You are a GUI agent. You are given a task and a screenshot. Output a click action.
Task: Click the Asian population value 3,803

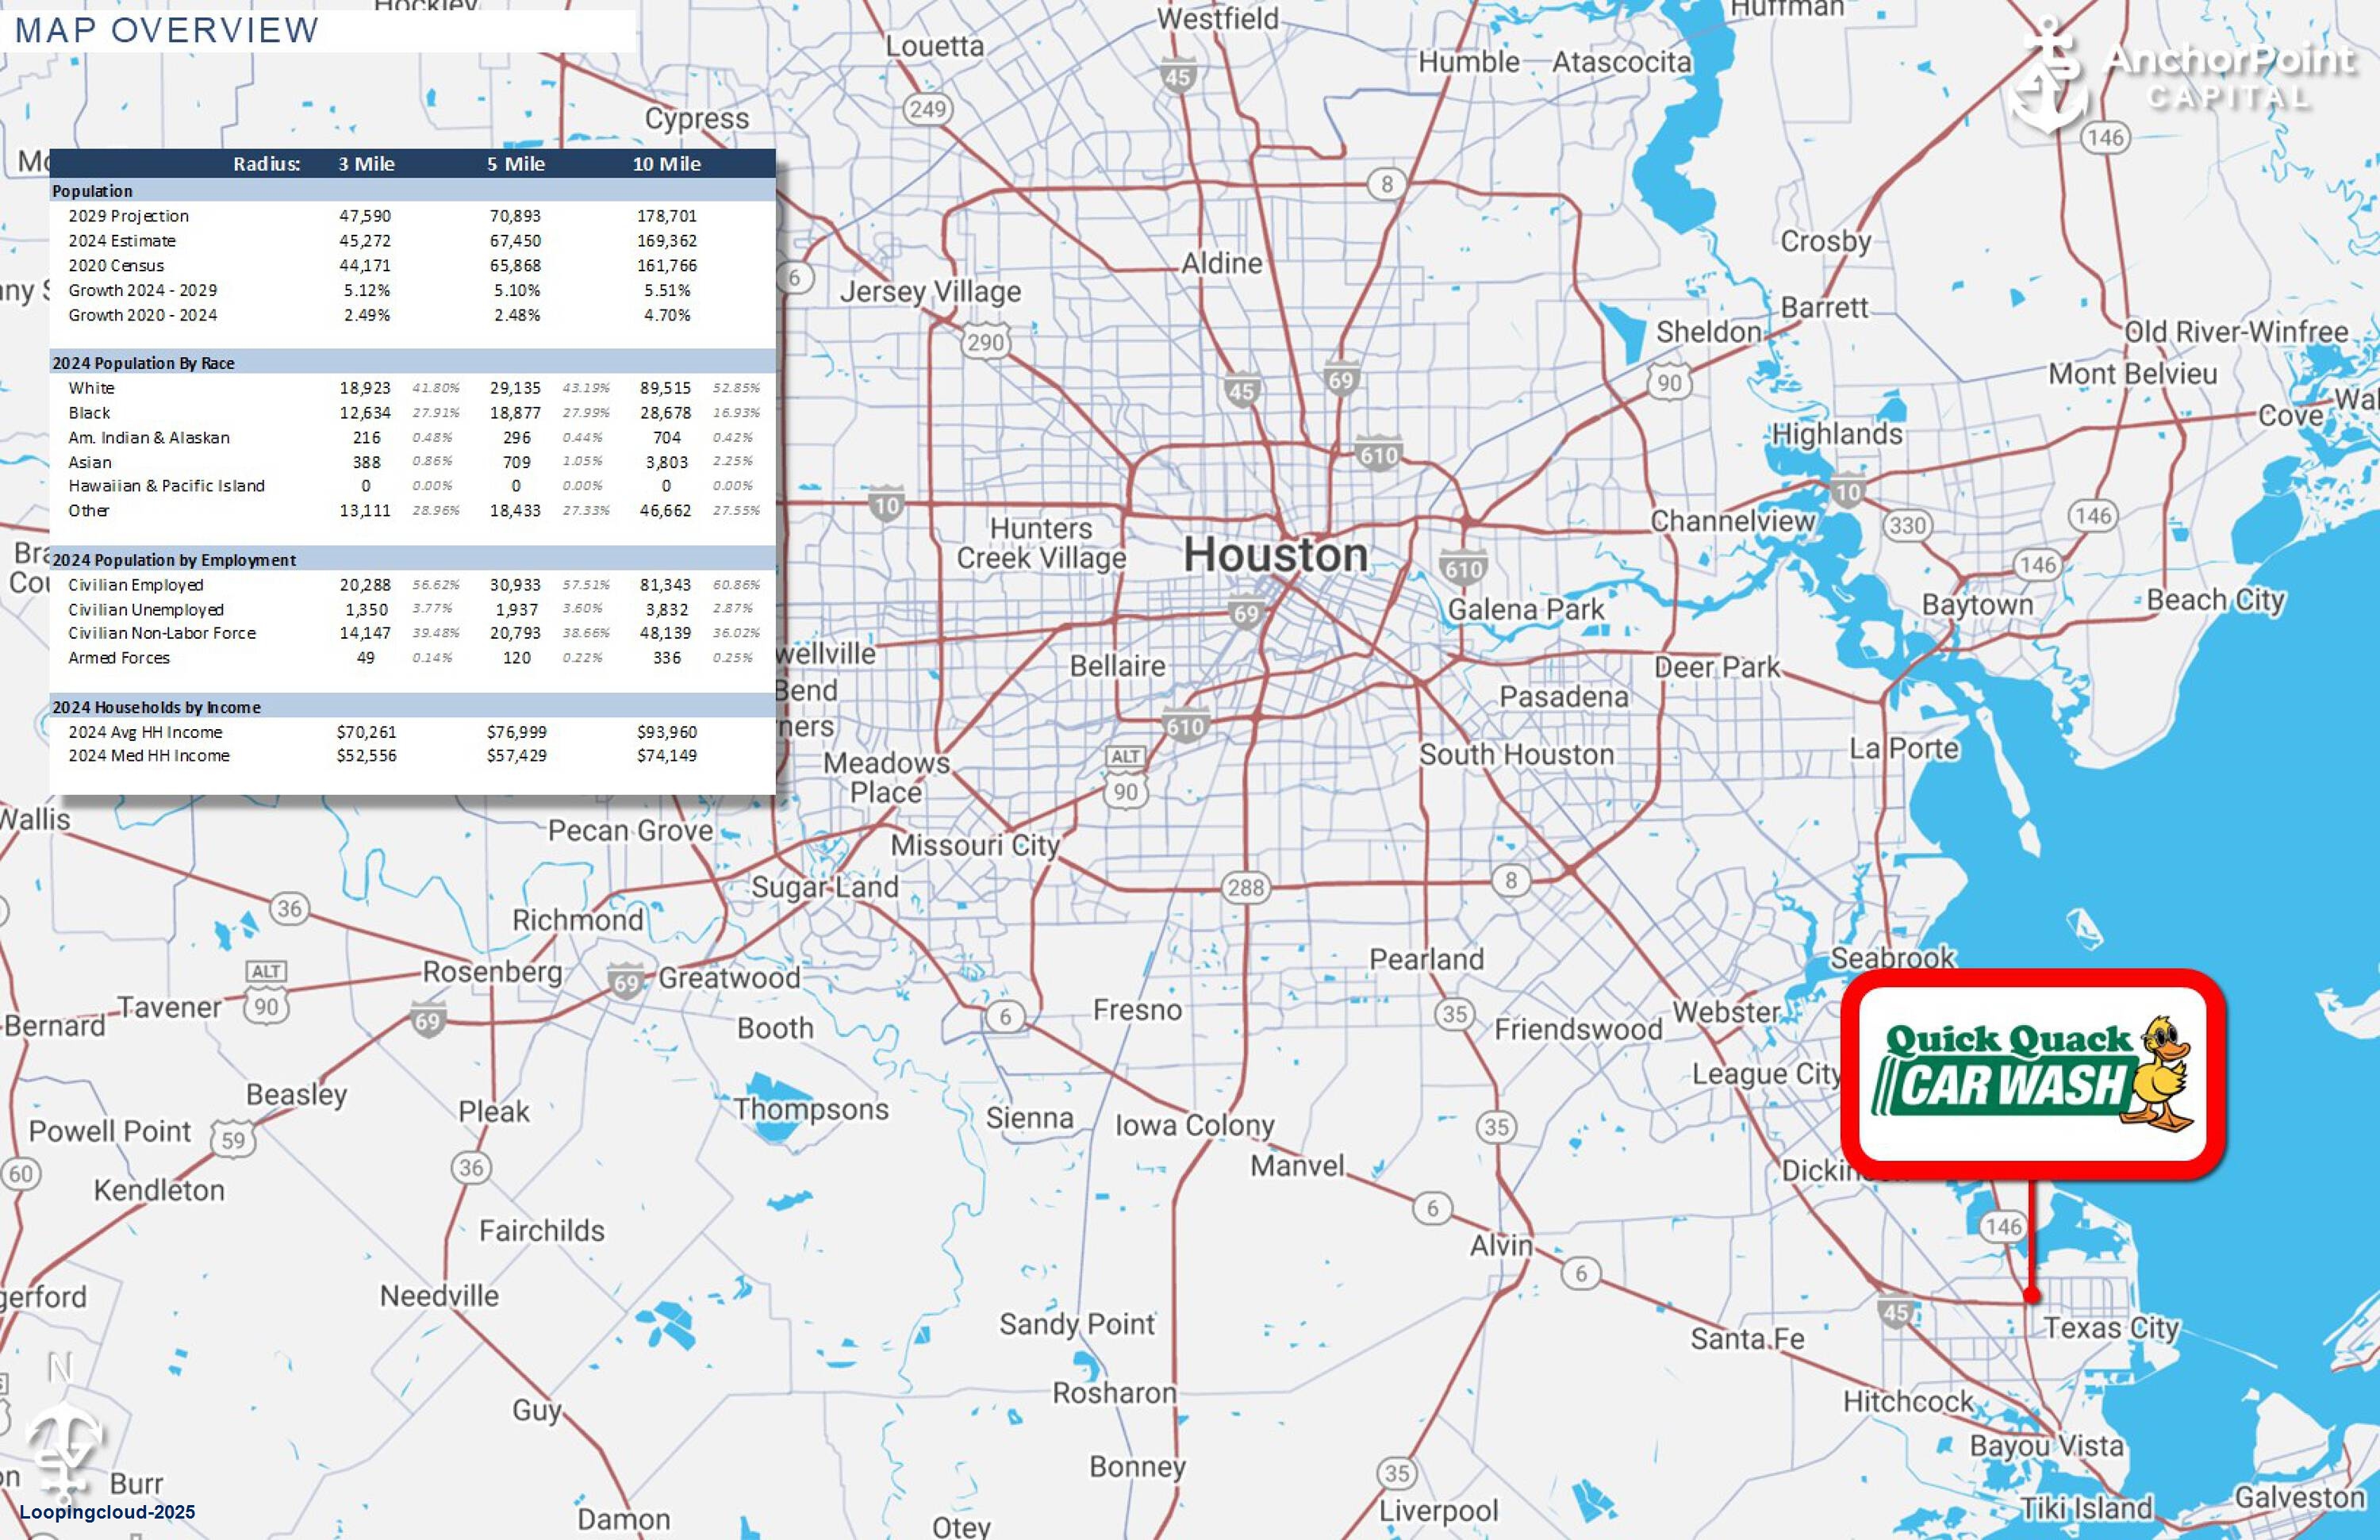667,462
